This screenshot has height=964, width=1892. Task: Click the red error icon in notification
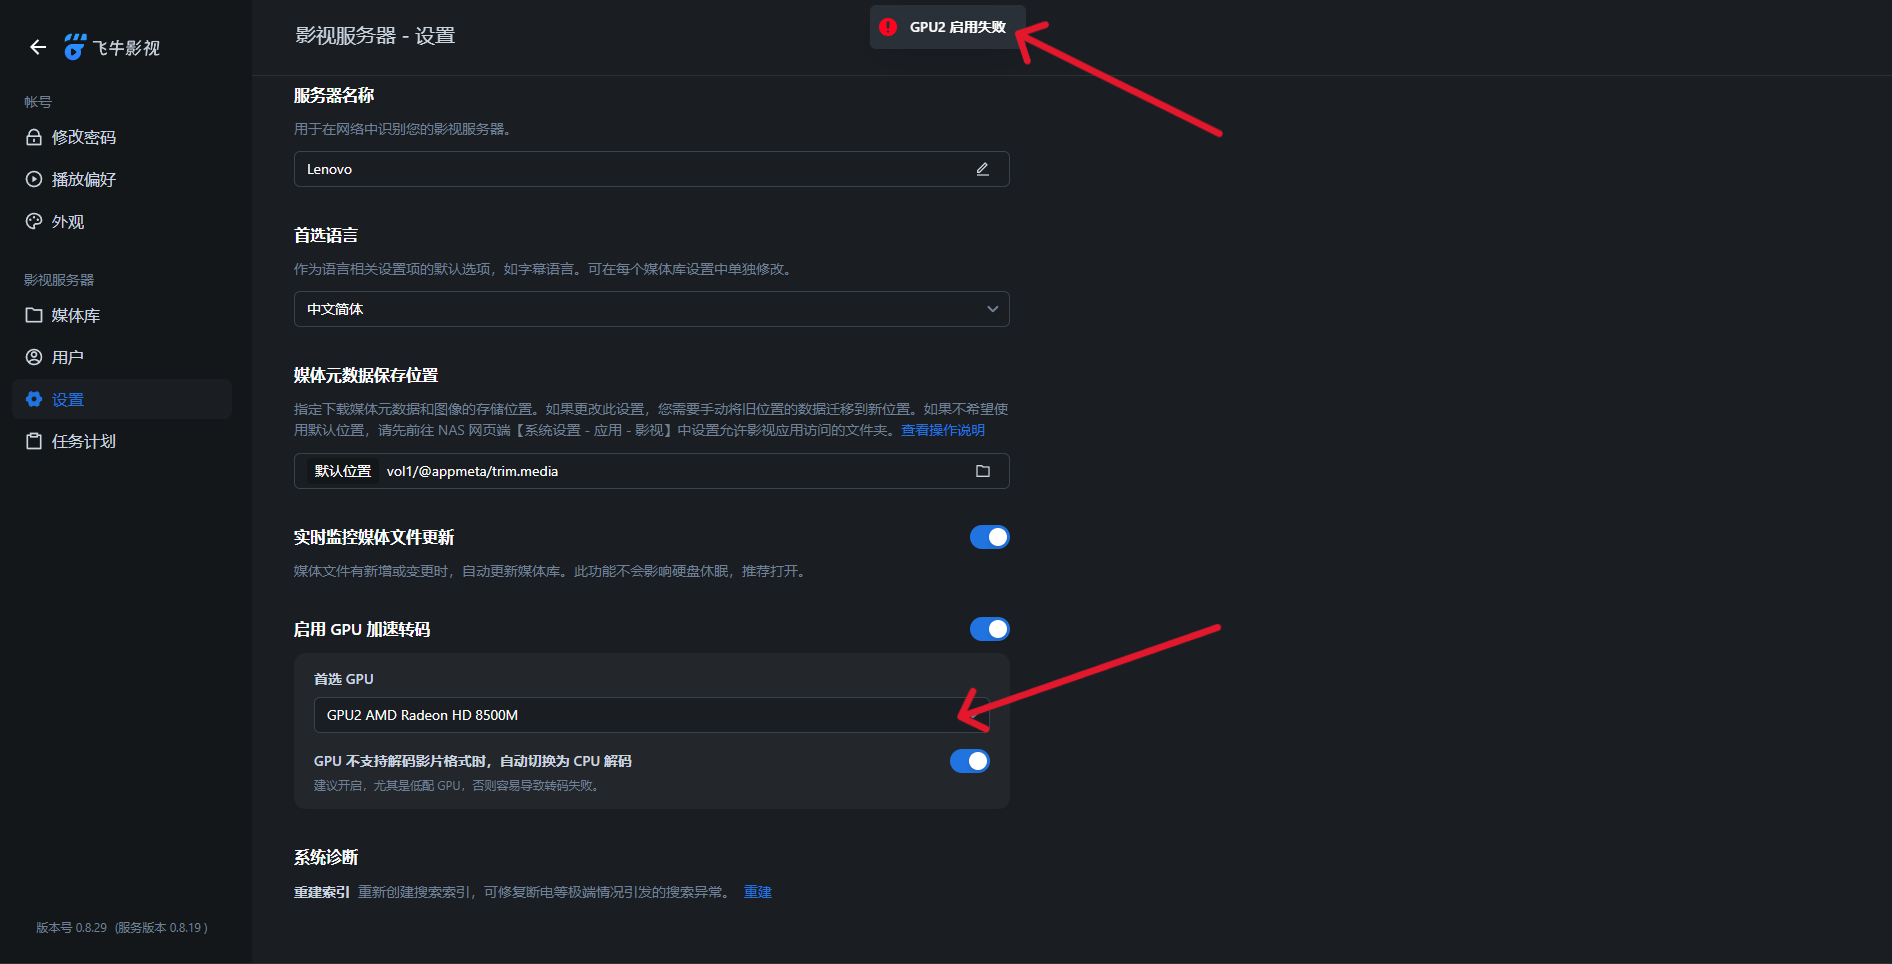tap(888, 27)
